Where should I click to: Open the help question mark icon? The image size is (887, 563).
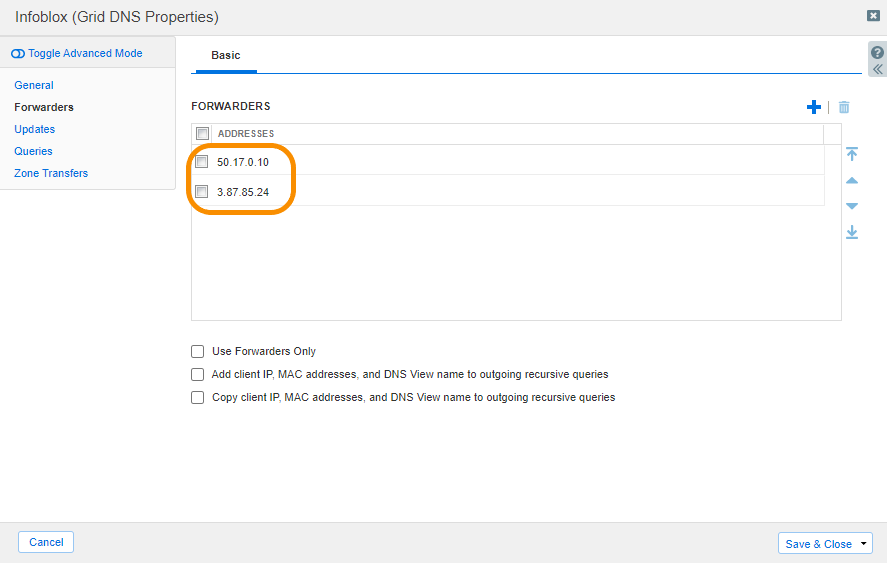coord(877,53)
